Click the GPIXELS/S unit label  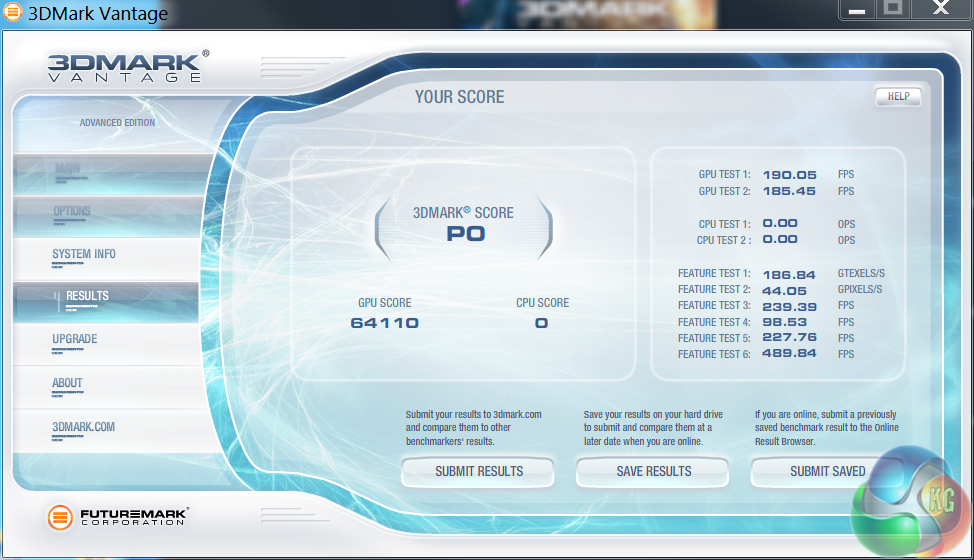click(860, 289)
